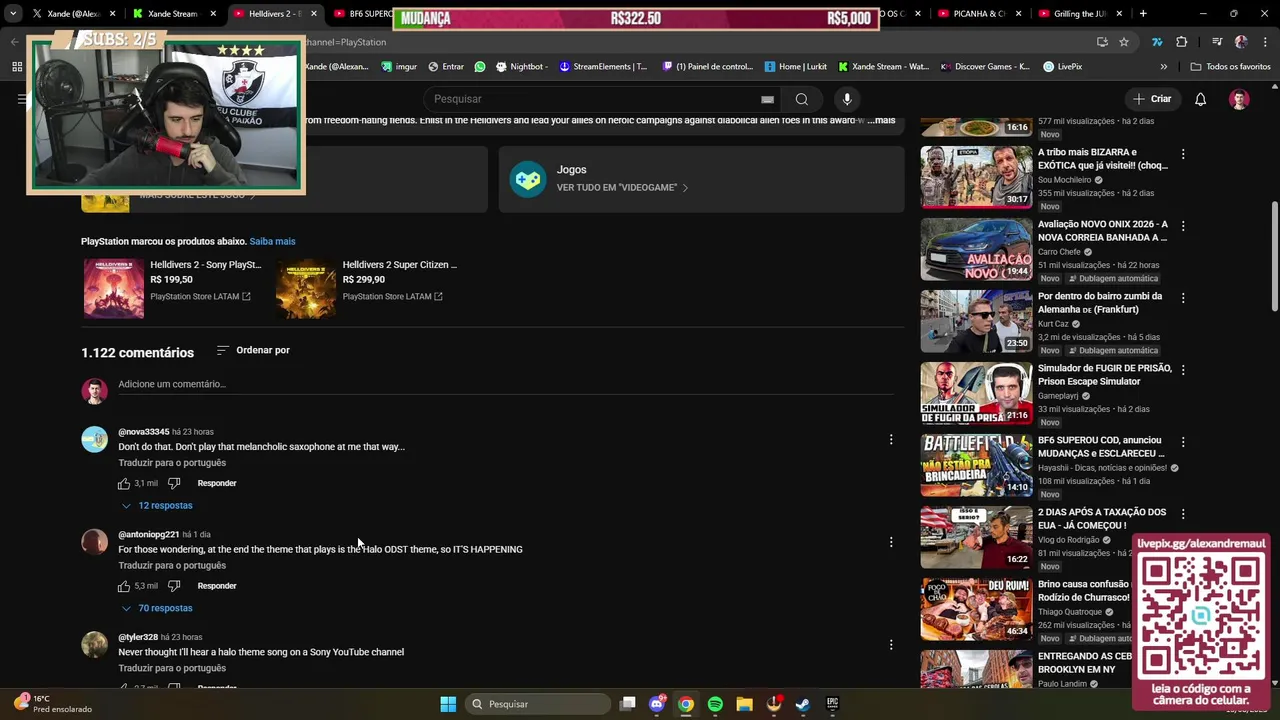Viewport: 1280px width, 720px height.
Task: Play the Avaliação NOVO ONIX 2026 thumbnail
Action: pos(976,249)
